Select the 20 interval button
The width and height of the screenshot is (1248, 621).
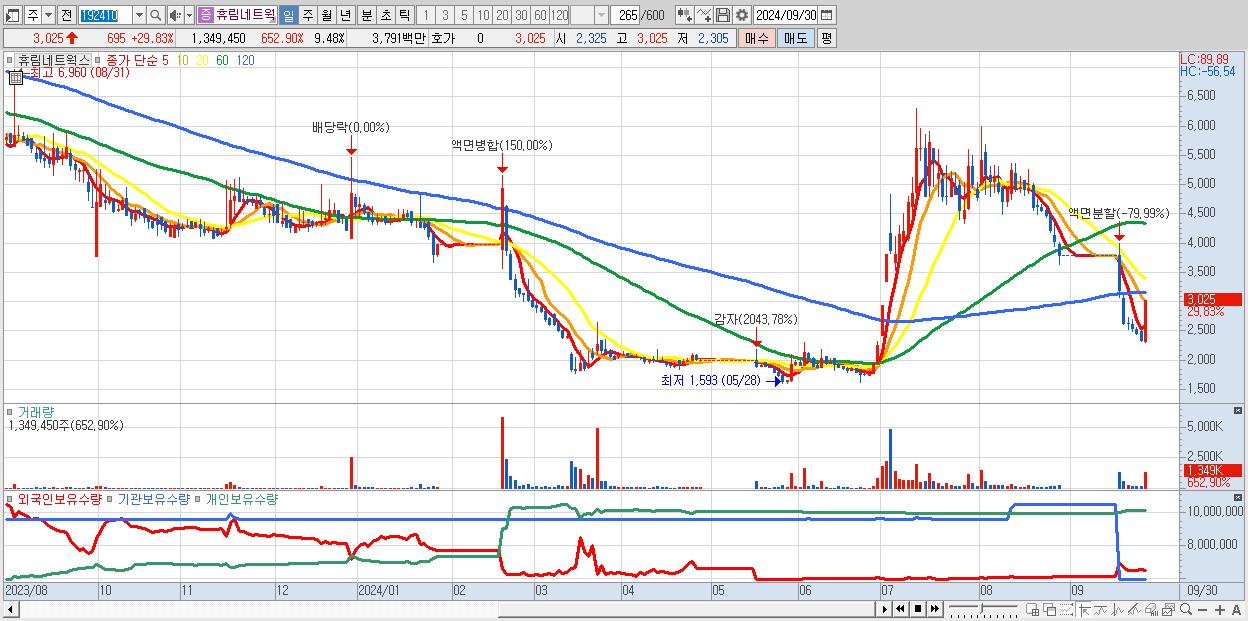pyautogui.click(x=502, y=16)
